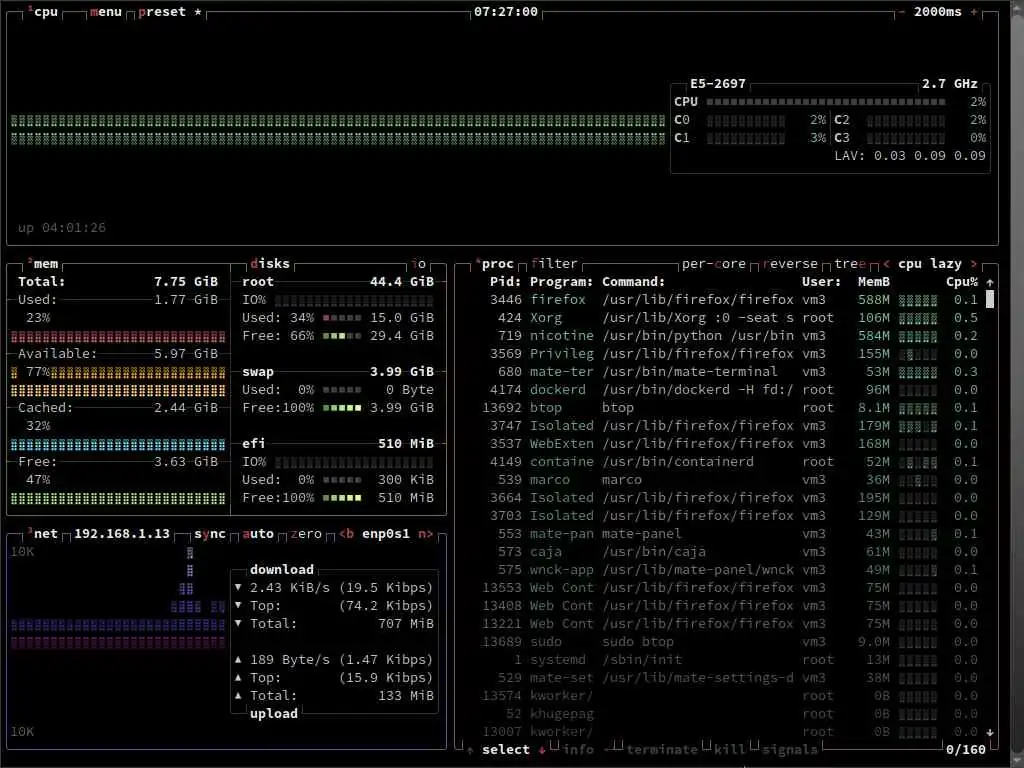The image size is (1024, 768).
Task: Toggle process tree view
Action: pos(850,264)
